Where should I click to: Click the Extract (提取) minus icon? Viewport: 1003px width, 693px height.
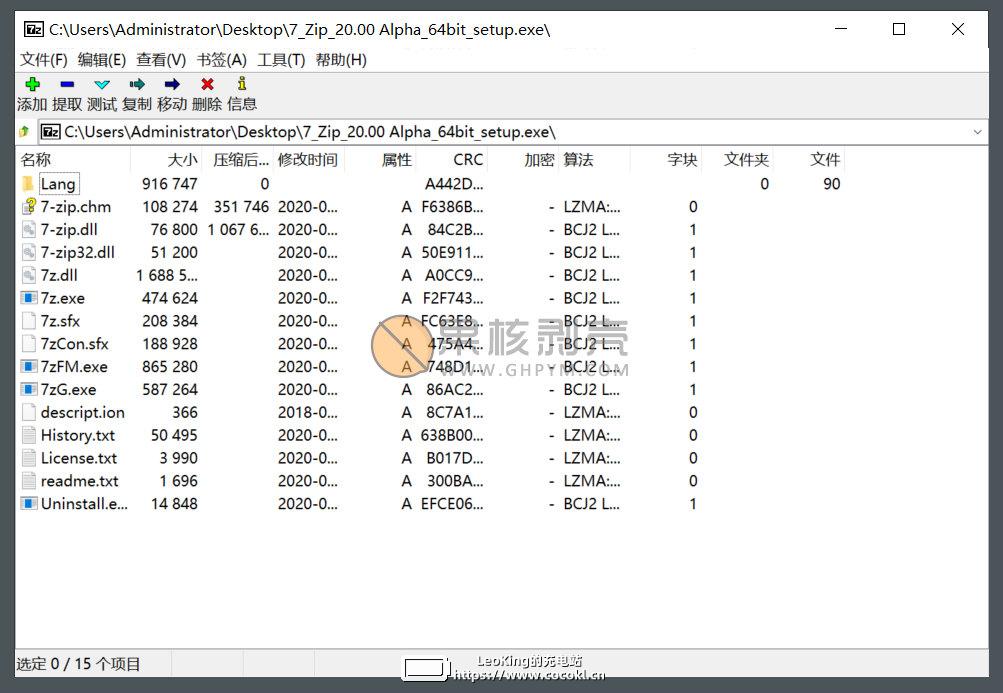(x=67, y=84)
